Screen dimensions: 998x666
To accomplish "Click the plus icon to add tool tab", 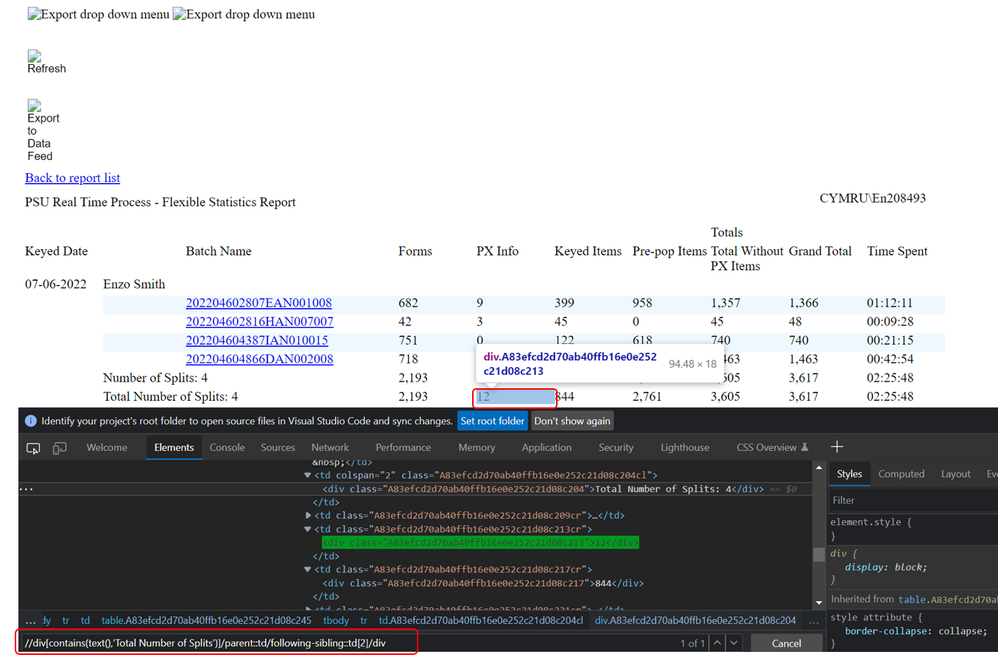I will click(838, 447).
